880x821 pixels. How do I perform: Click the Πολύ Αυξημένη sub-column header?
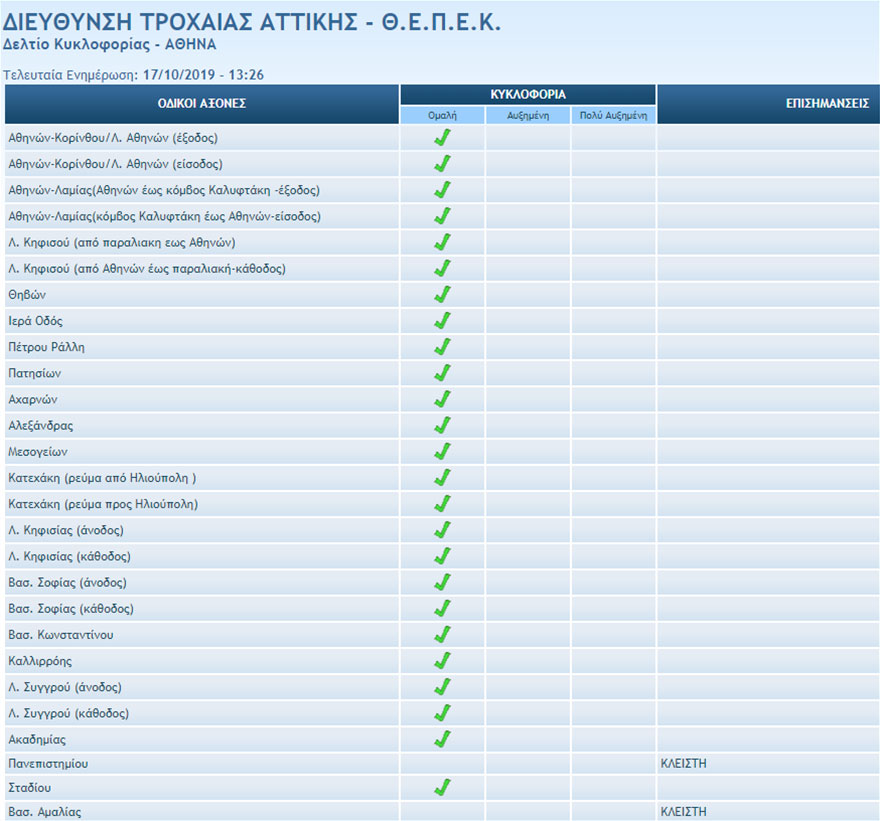[x=613, y=116]
